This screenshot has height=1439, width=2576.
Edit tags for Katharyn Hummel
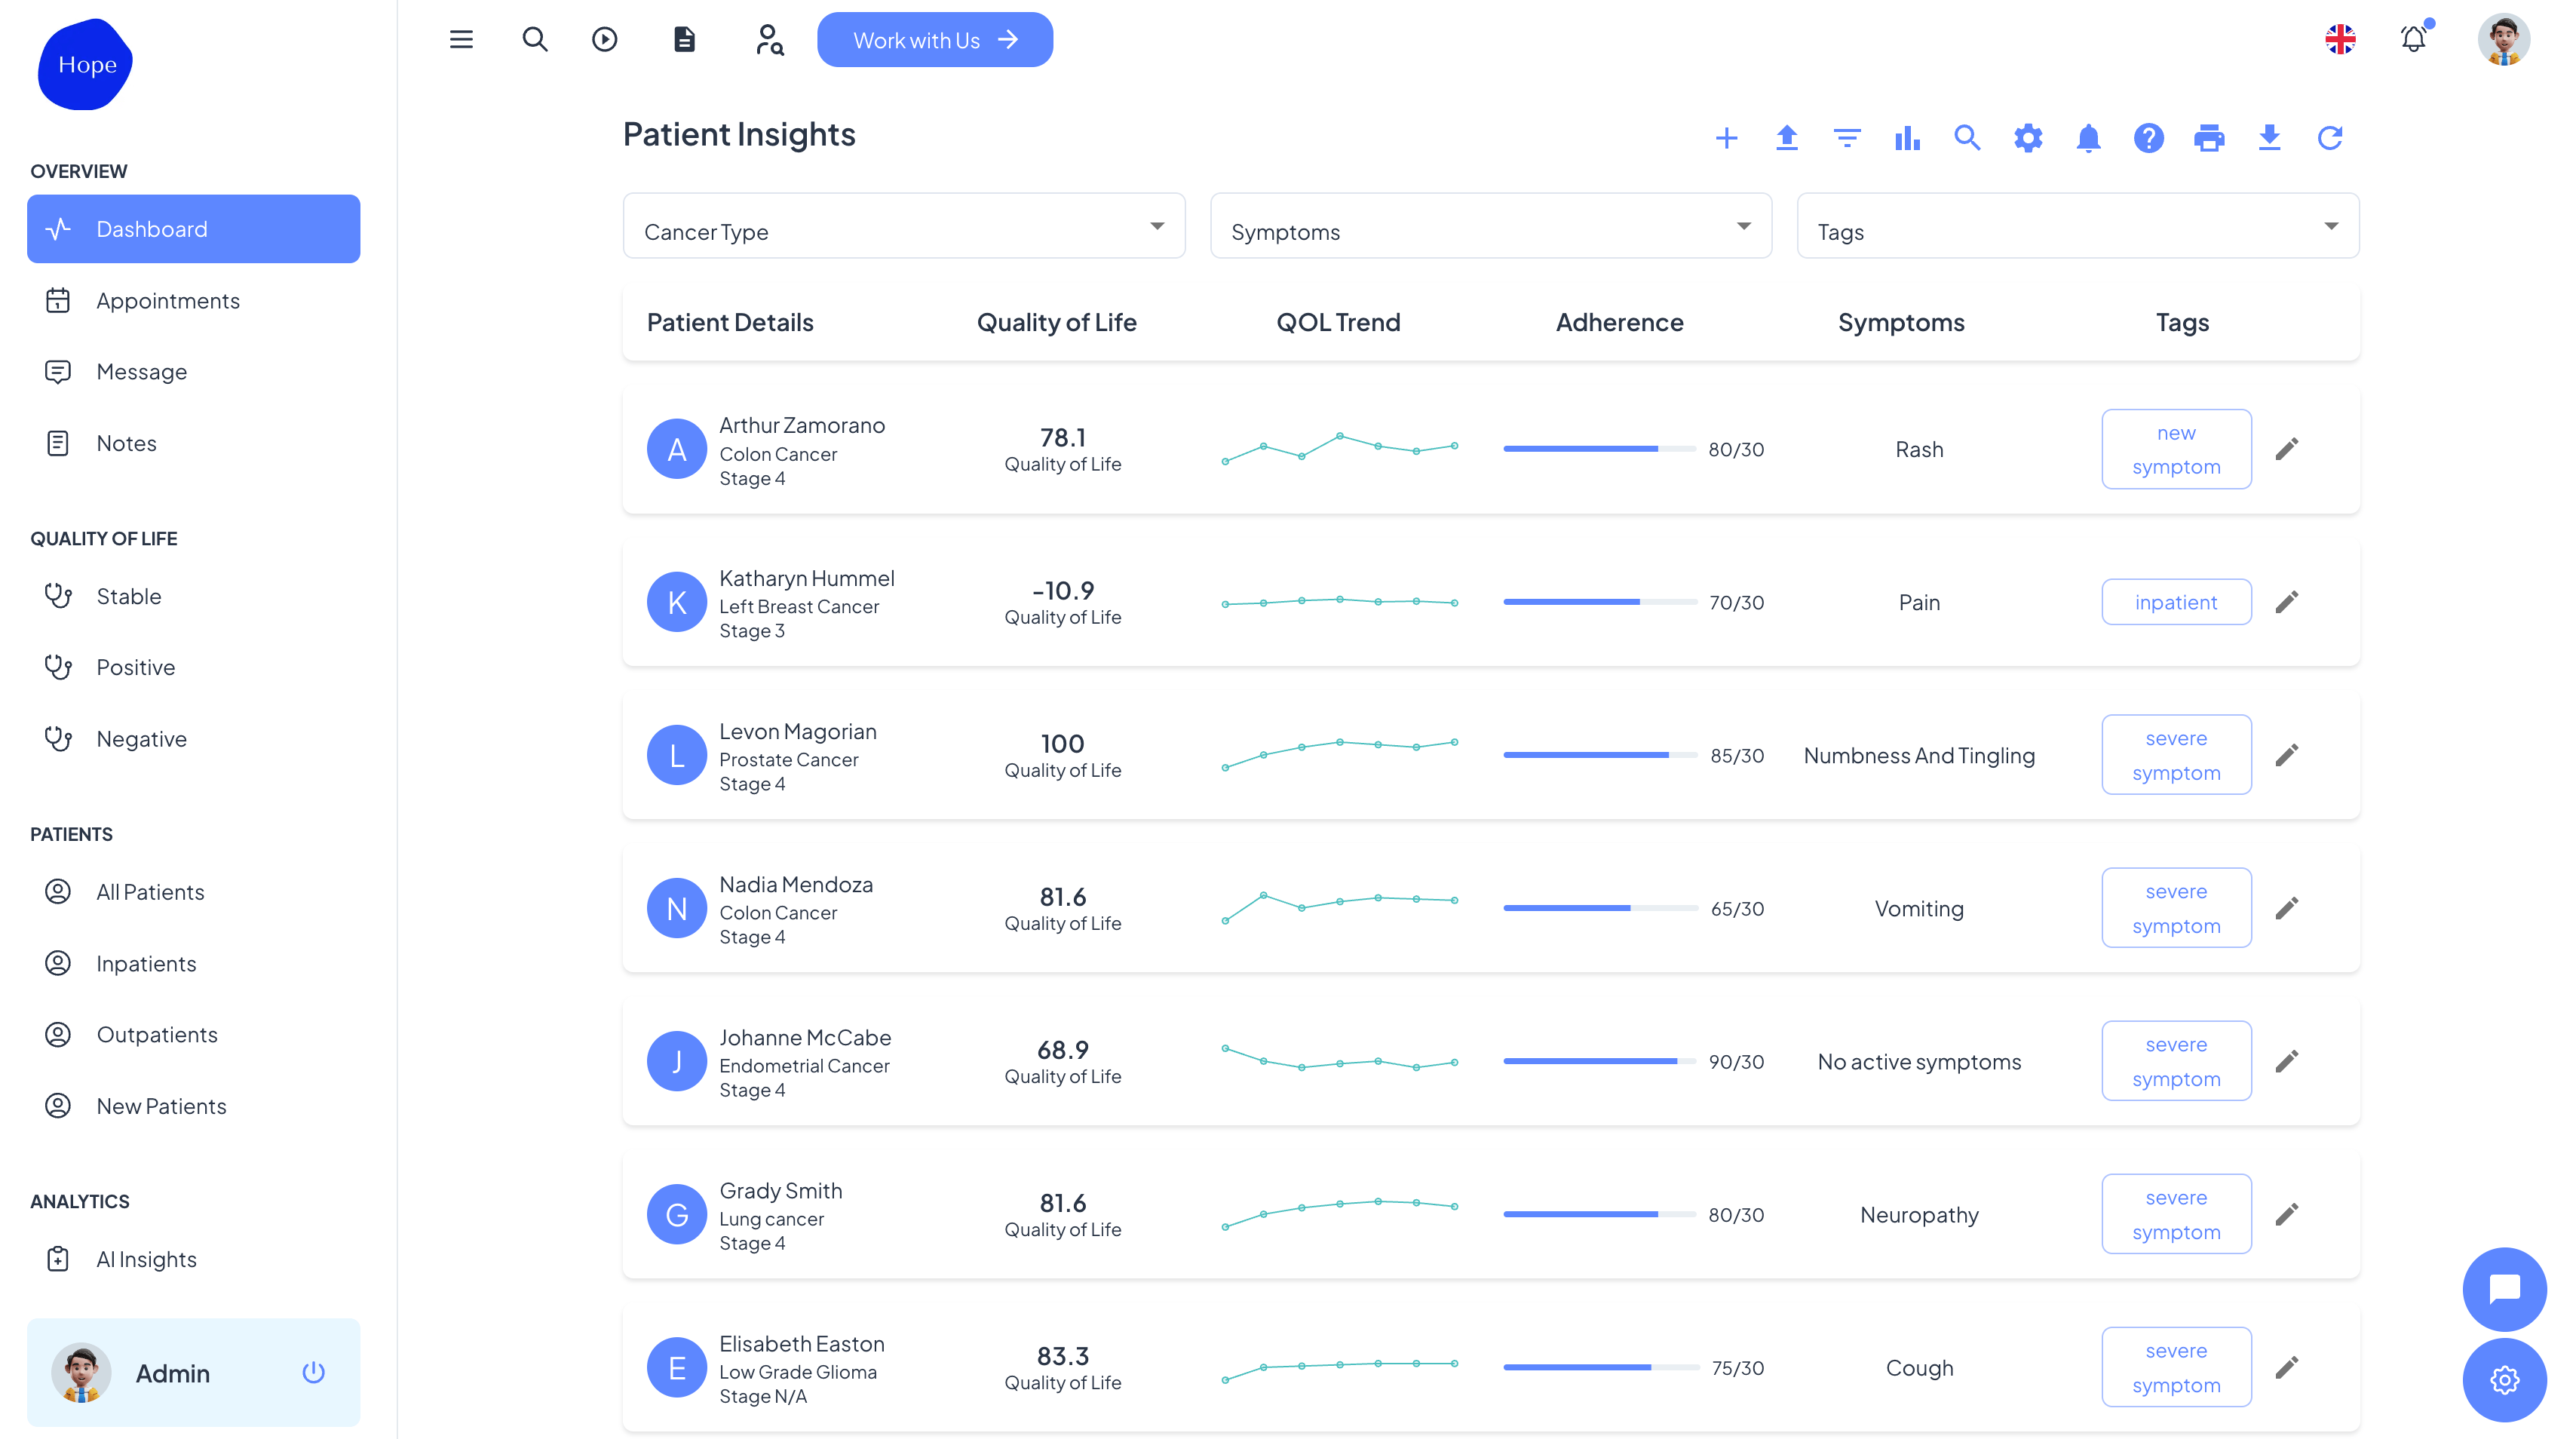click(x=2287, y=602)
